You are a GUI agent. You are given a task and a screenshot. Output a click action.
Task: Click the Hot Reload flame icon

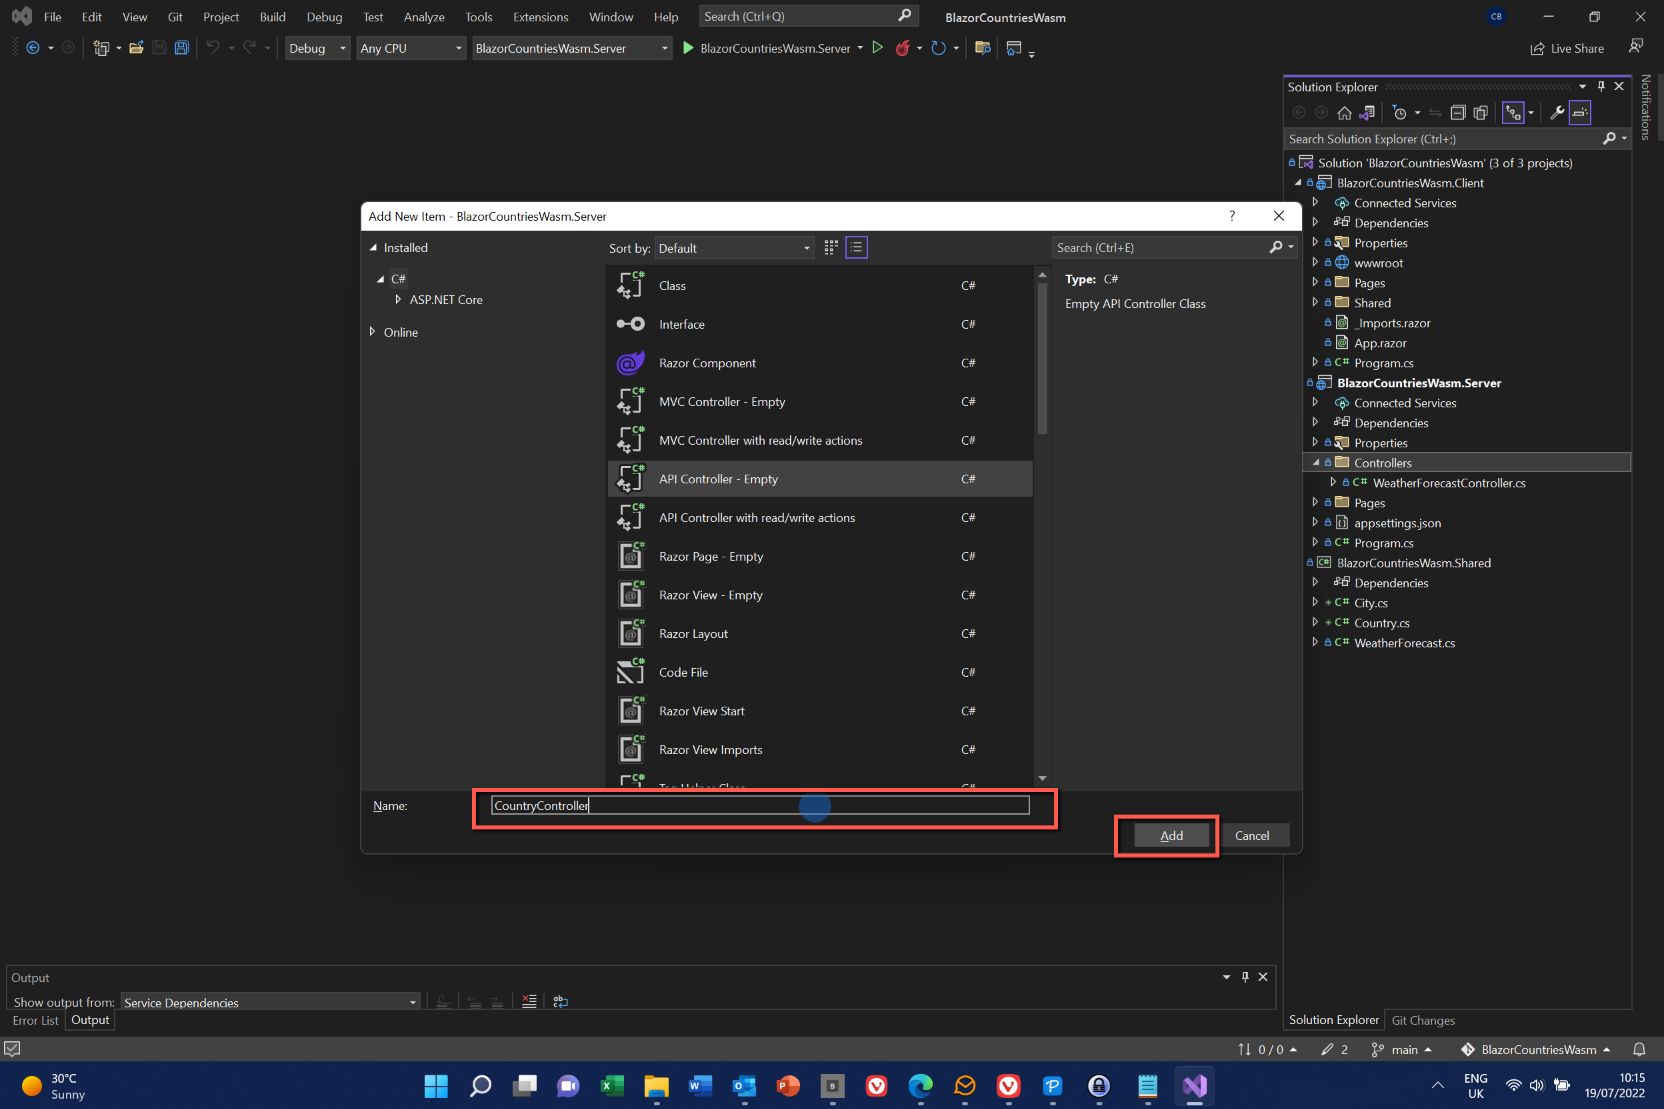point(903,48)
